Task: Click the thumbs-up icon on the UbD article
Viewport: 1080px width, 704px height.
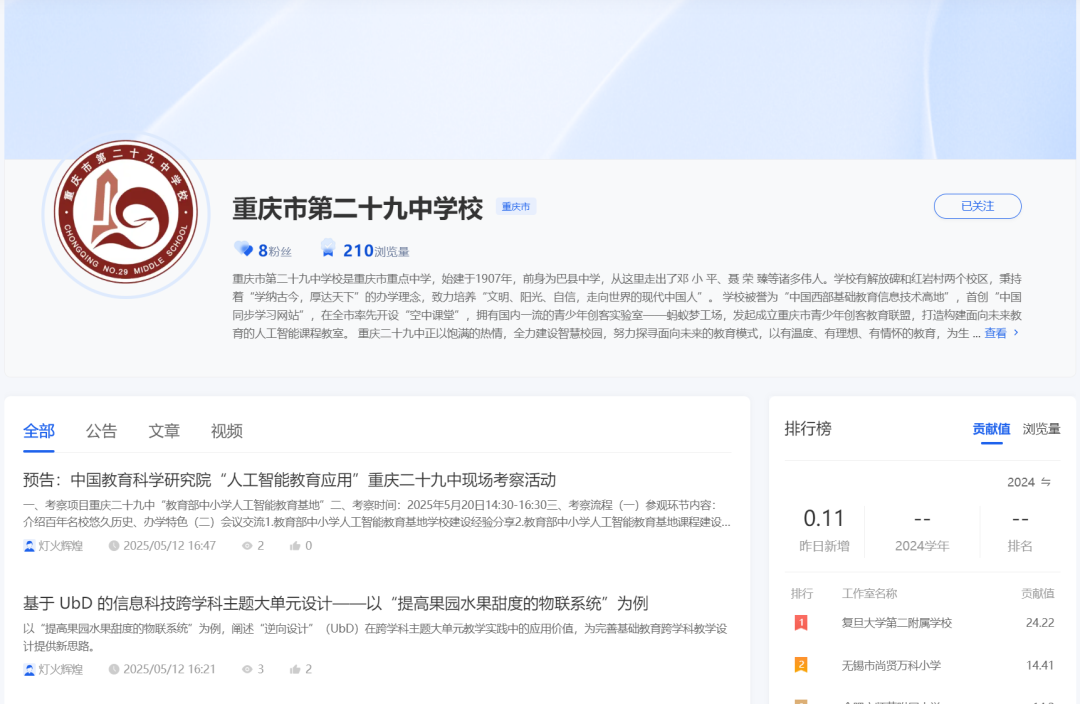Action: click(x=297, y=669)
